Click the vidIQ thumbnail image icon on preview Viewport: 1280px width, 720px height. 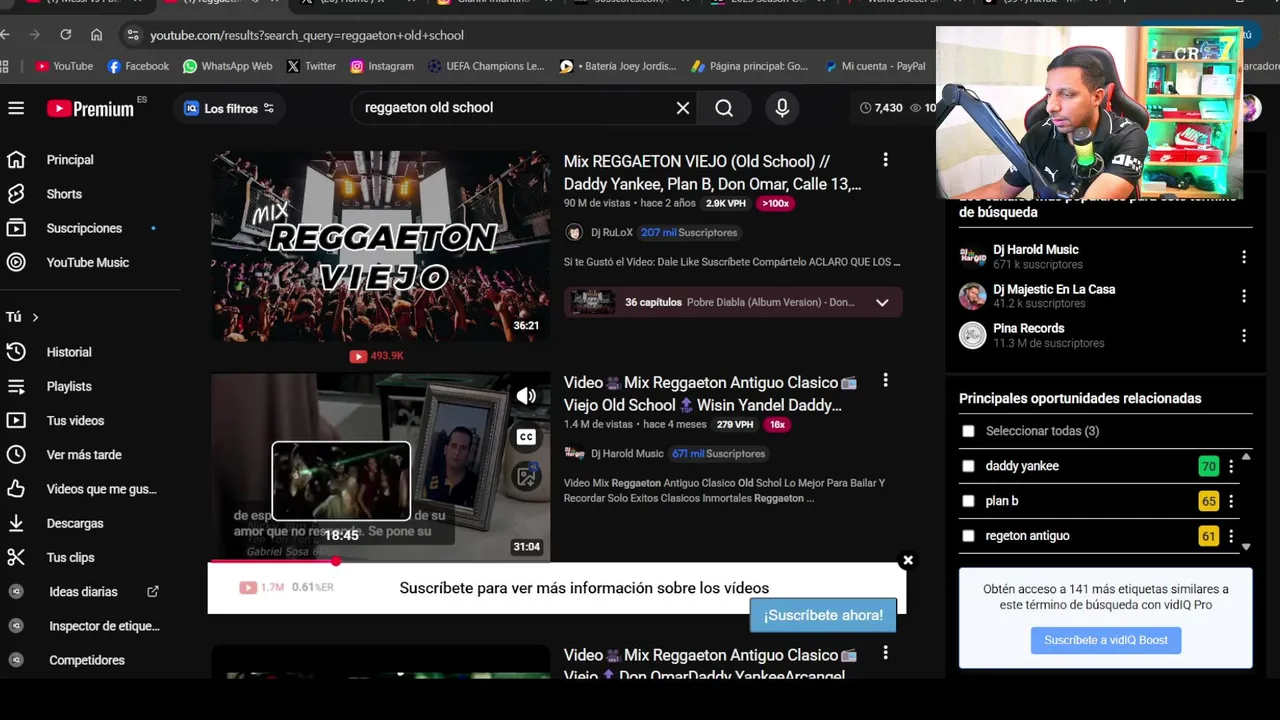coord(526,477)
